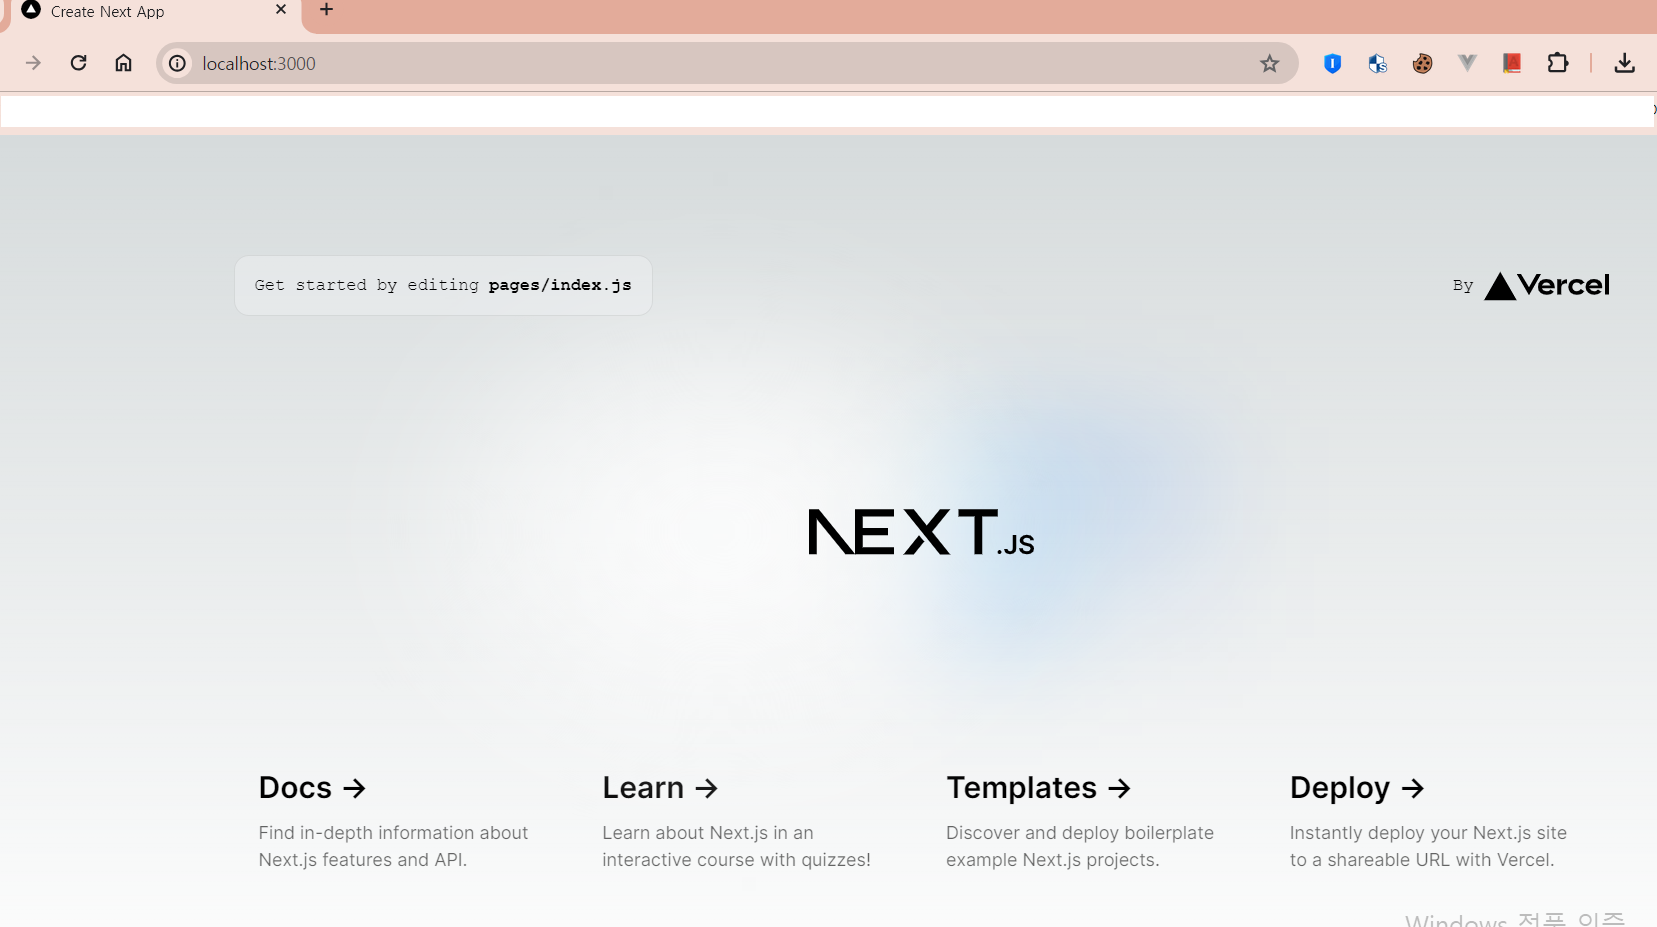Open the translate extension icon
The width and height of the screenshot is (1657, 927).
point(1377,63)
